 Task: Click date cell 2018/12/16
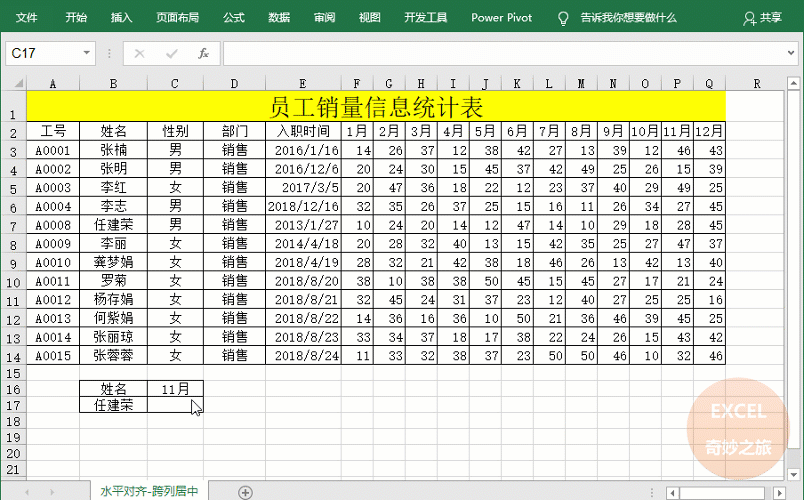pyautogui.click(x=303, y=206)
